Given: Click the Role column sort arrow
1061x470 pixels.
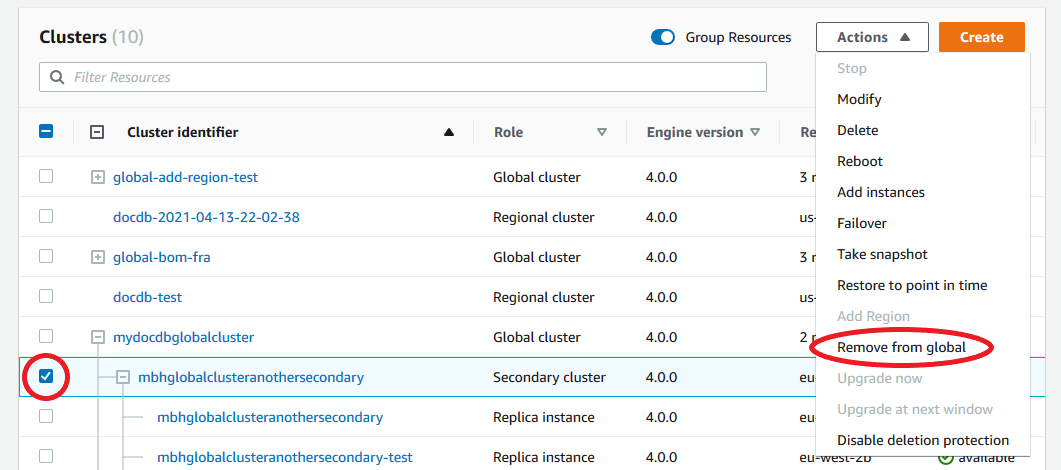Looking at the screenshot, I should click(x=601, y=132).
